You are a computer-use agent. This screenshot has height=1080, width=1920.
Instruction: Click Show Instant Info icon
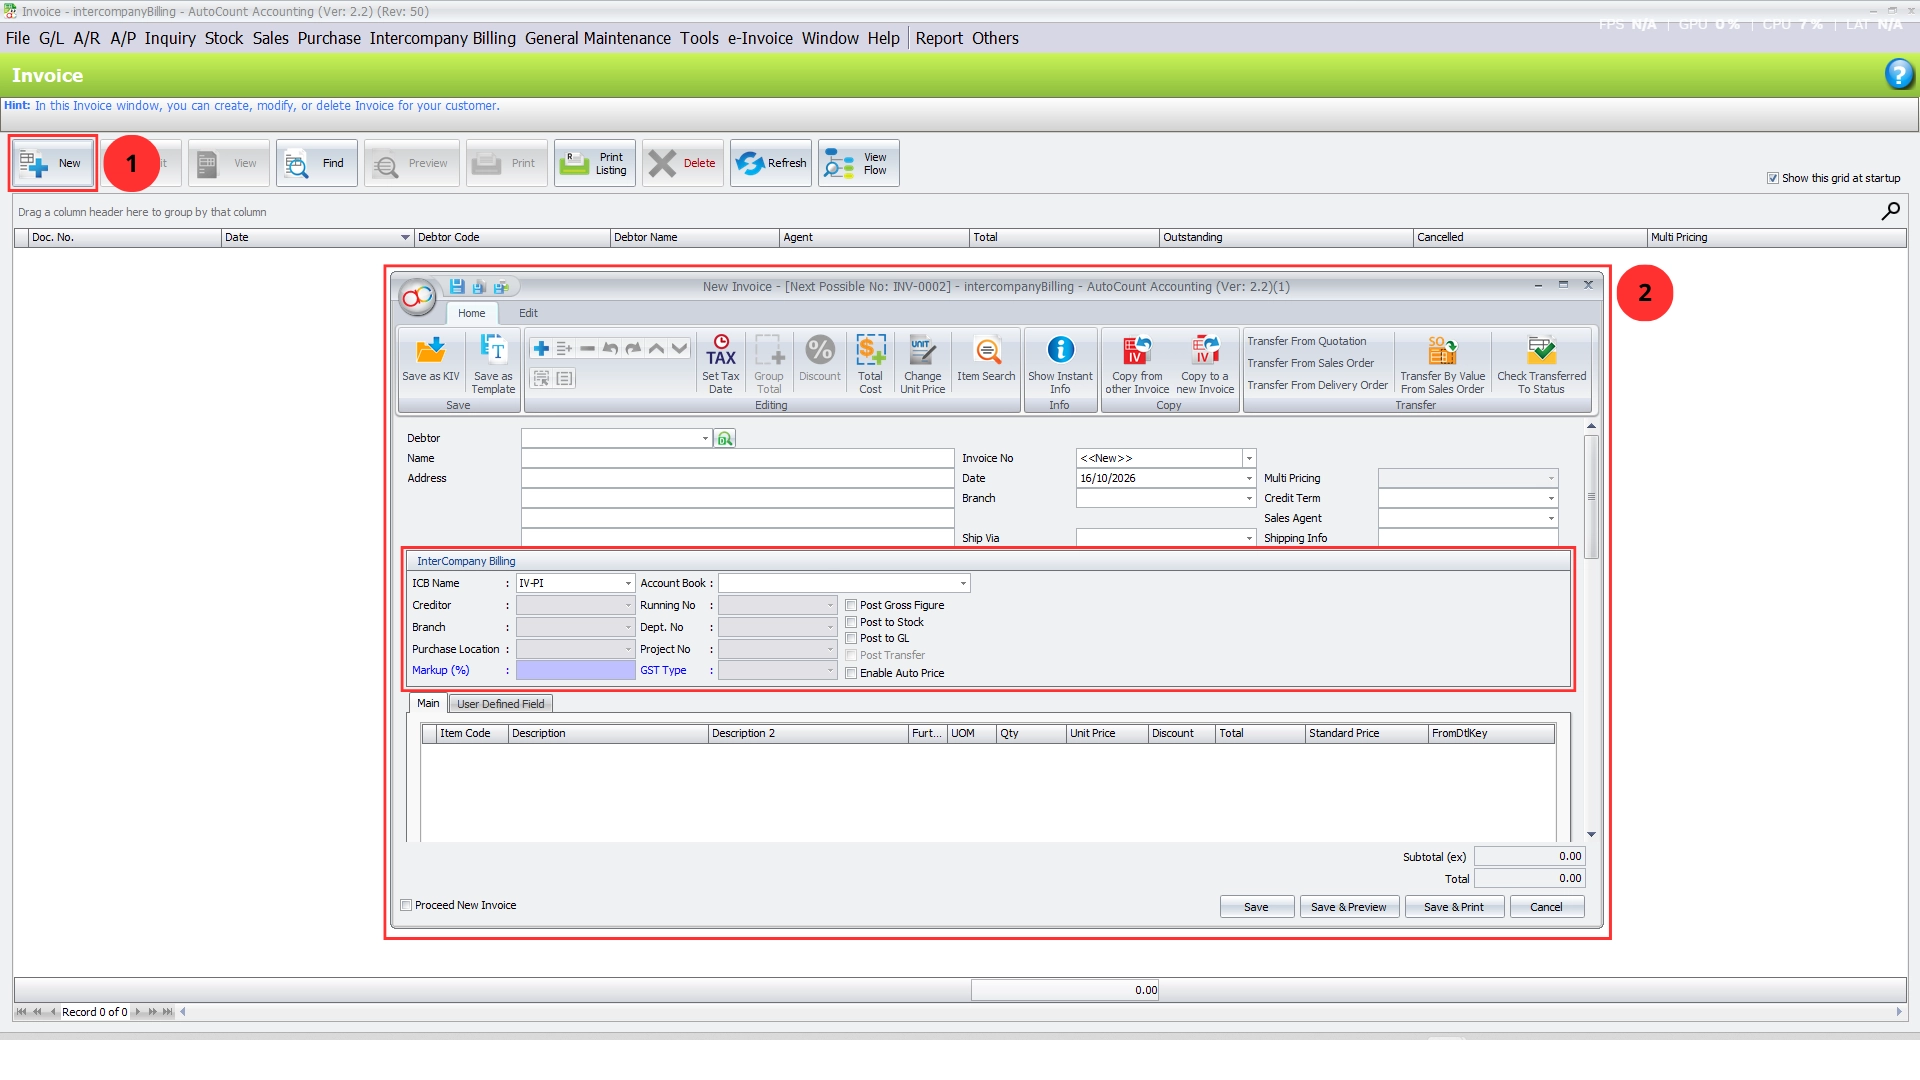(1060, 365)
